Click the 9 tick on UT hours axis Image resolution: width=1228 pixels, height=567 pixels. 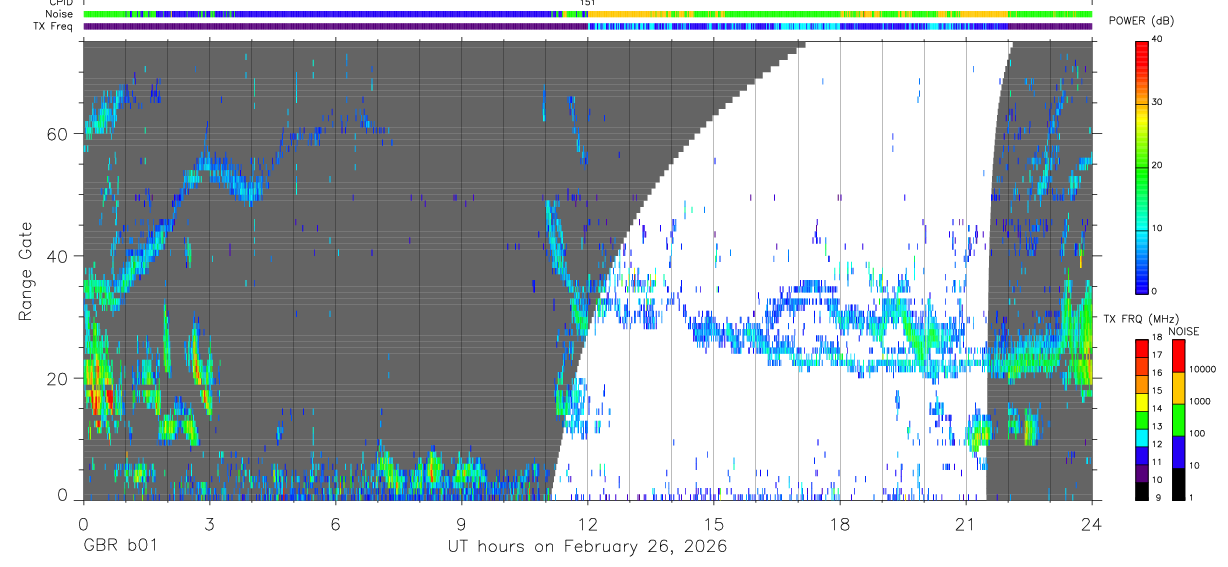click(461, 523)
